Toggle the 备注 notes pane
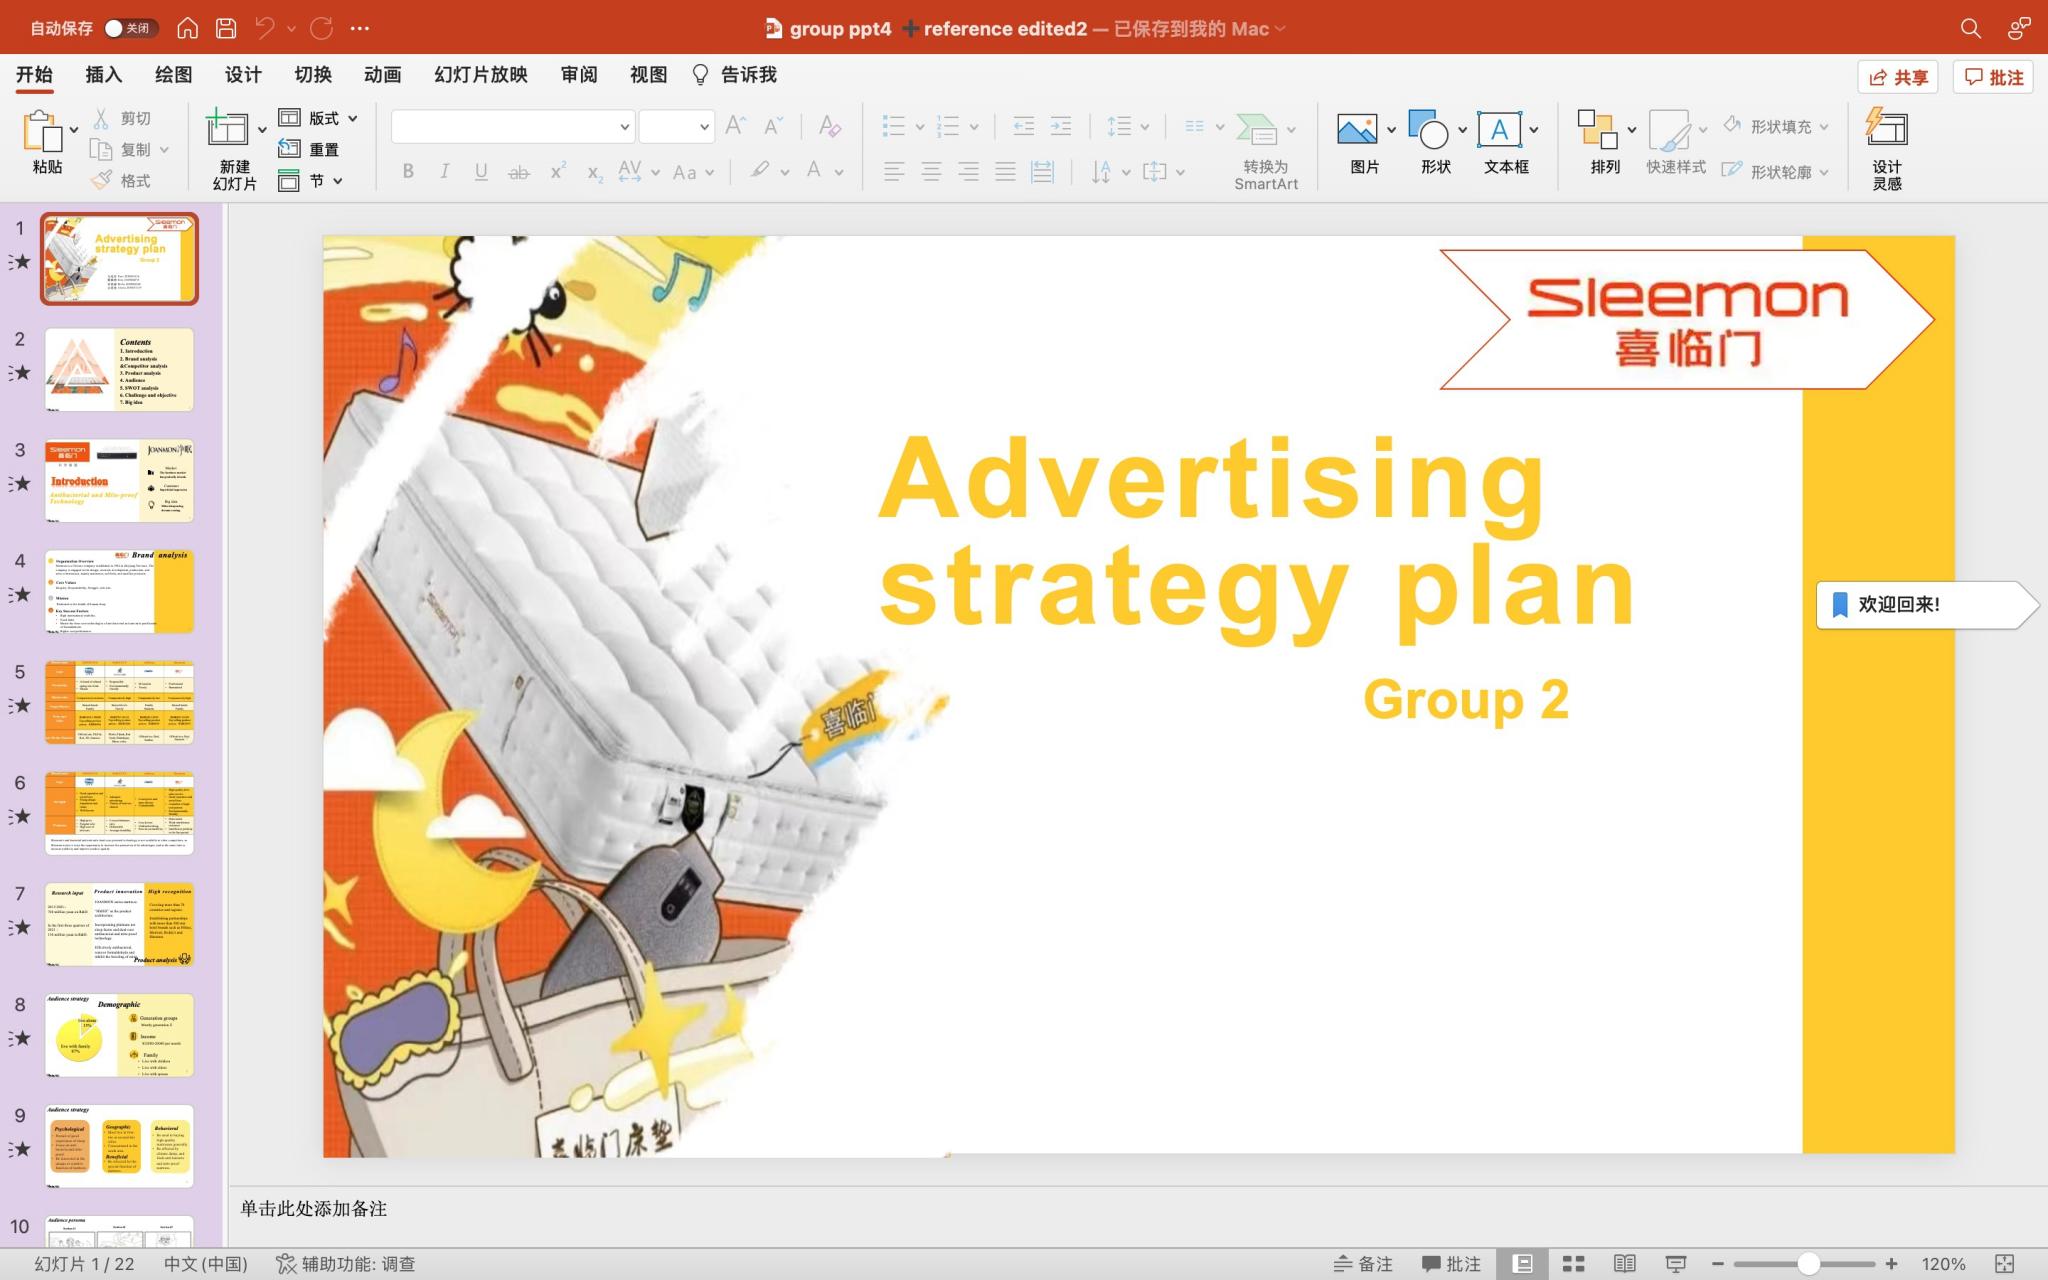Image resolution: width=2048 pixels, height=1280 pixels. pyautogui.click(x=1364, y=1264)
